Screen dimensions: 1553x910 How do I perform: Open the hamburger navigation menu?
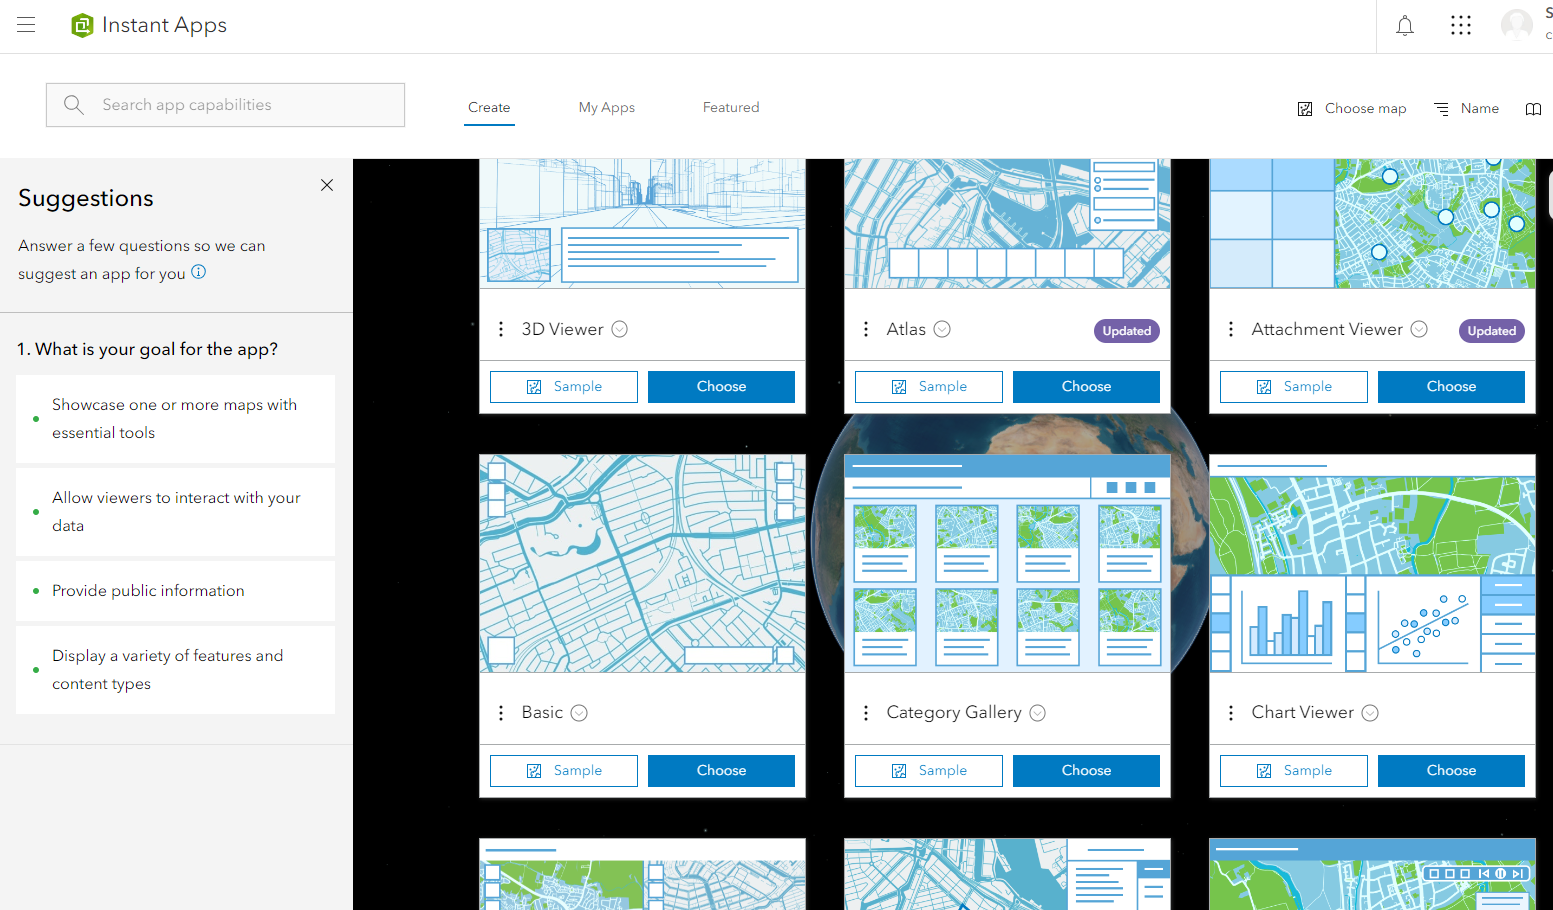click(26, 25)
